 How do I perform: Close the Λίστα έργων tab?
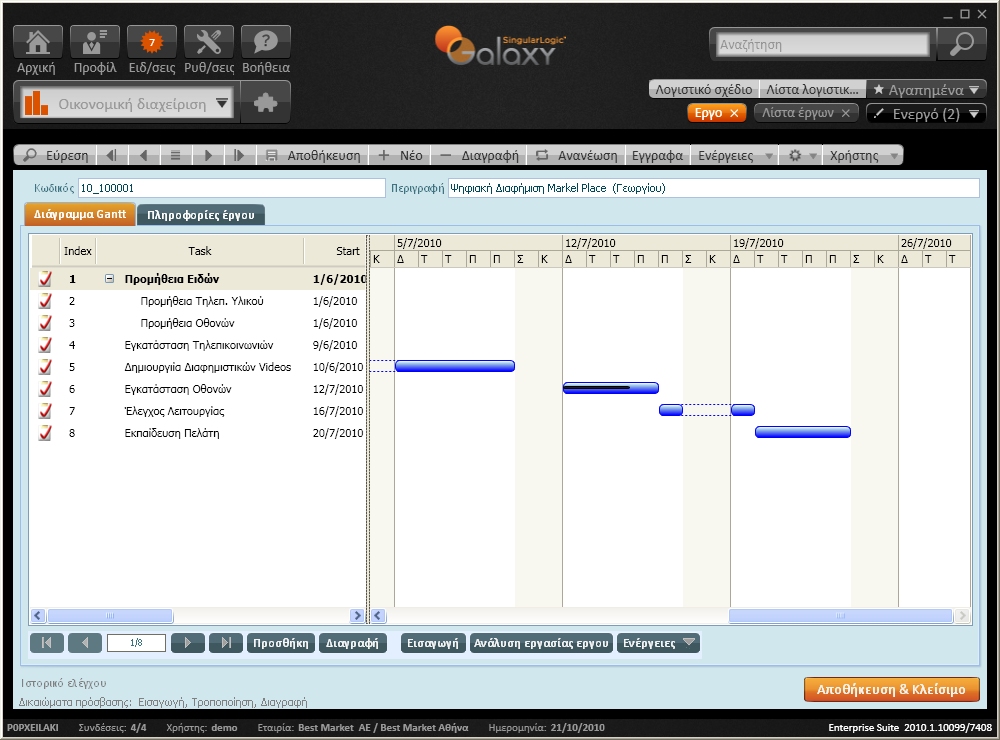pyautogui.click(x=846, y=113)
